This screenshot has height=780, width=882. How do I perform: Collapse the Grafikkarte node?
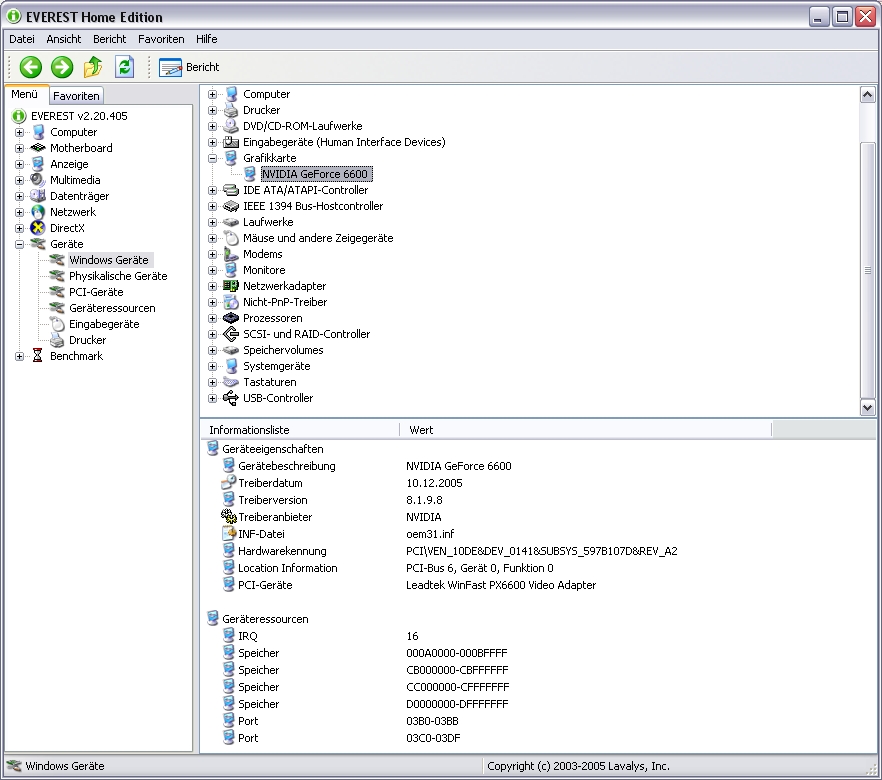pos(213,158)
